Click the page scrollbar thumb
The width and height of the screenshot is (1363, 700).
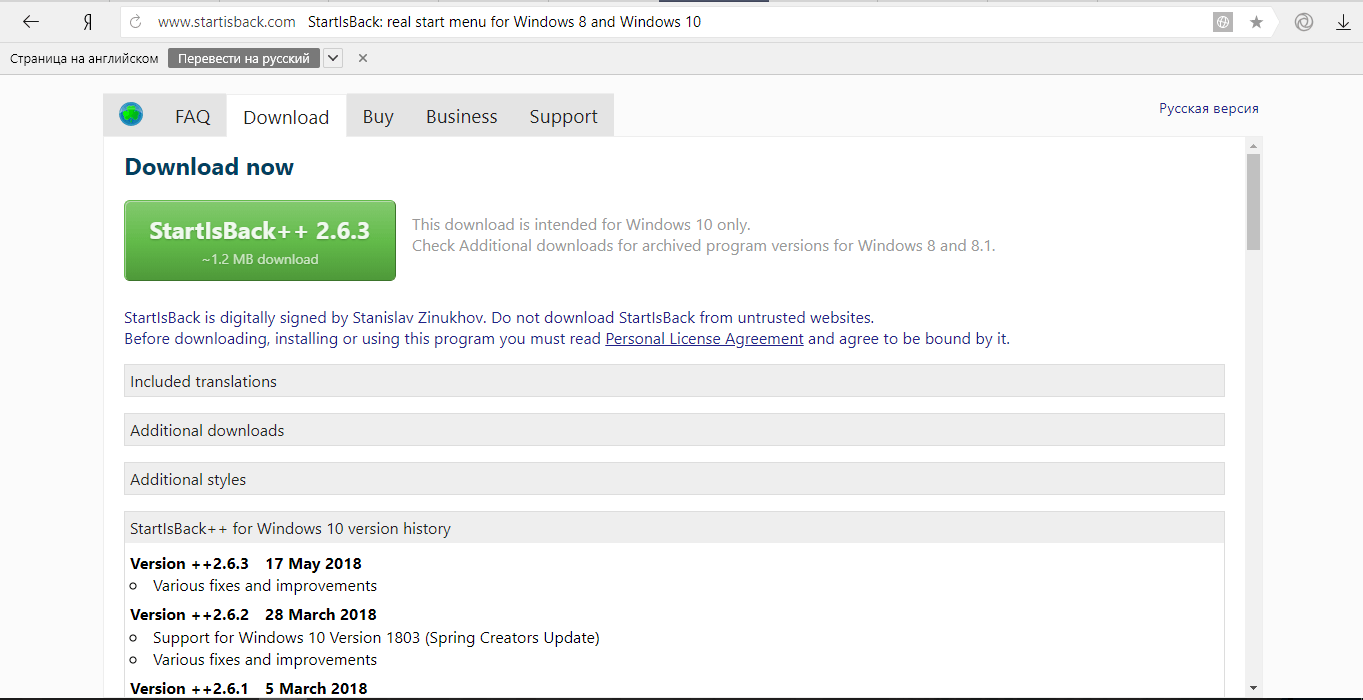pyautogui.click(x=1253, y=202)
